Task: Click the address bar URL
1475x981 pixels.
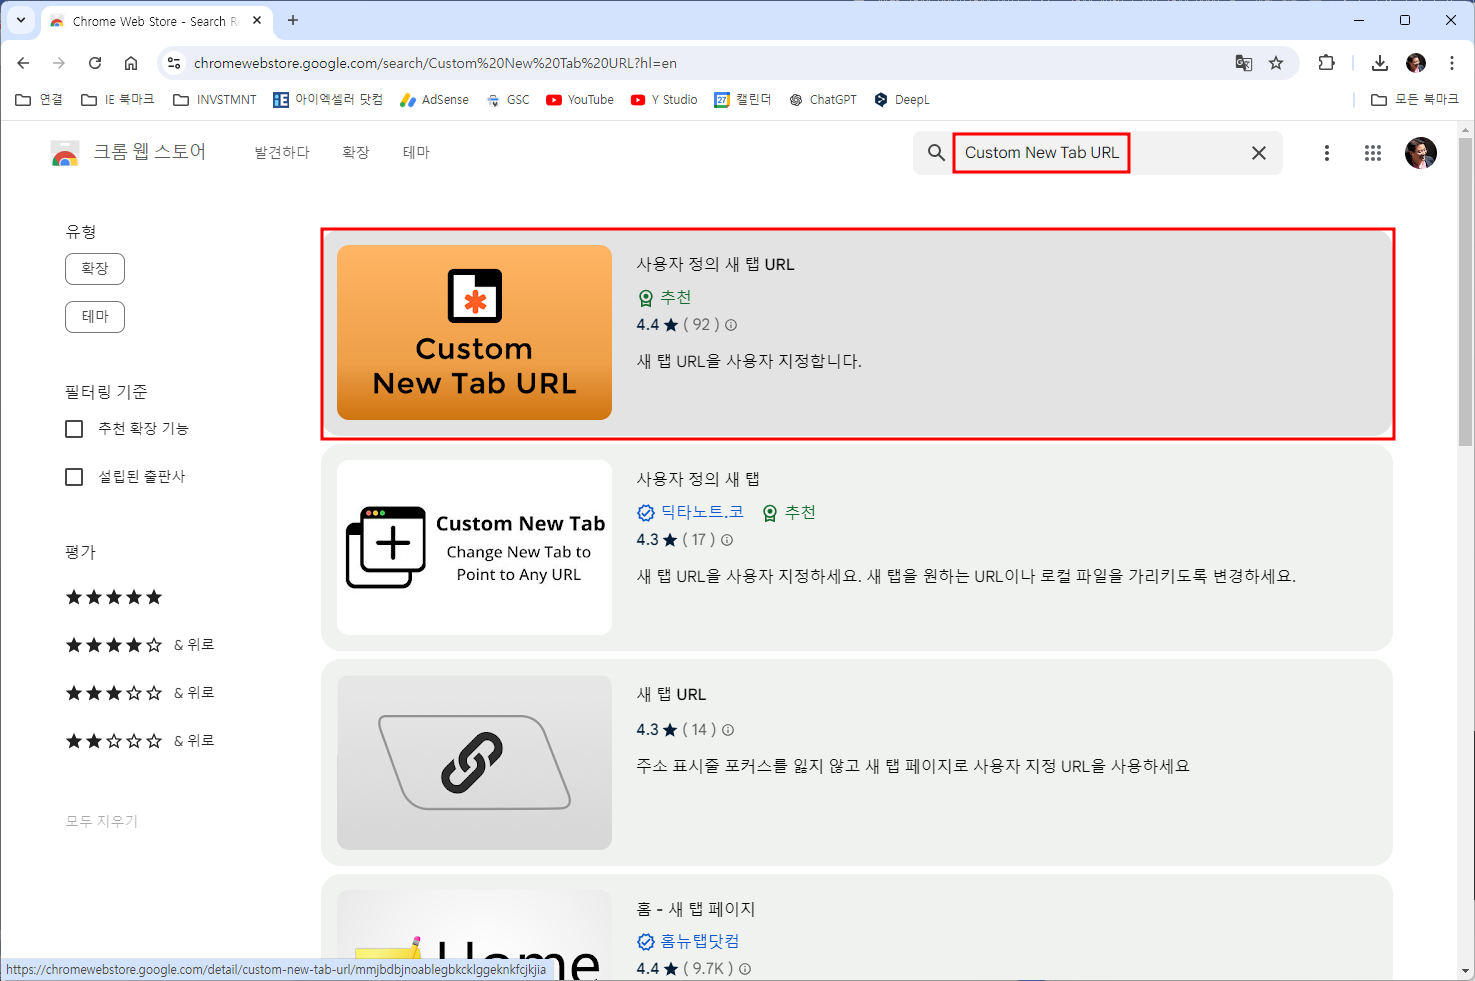Action: click(435, 63)
